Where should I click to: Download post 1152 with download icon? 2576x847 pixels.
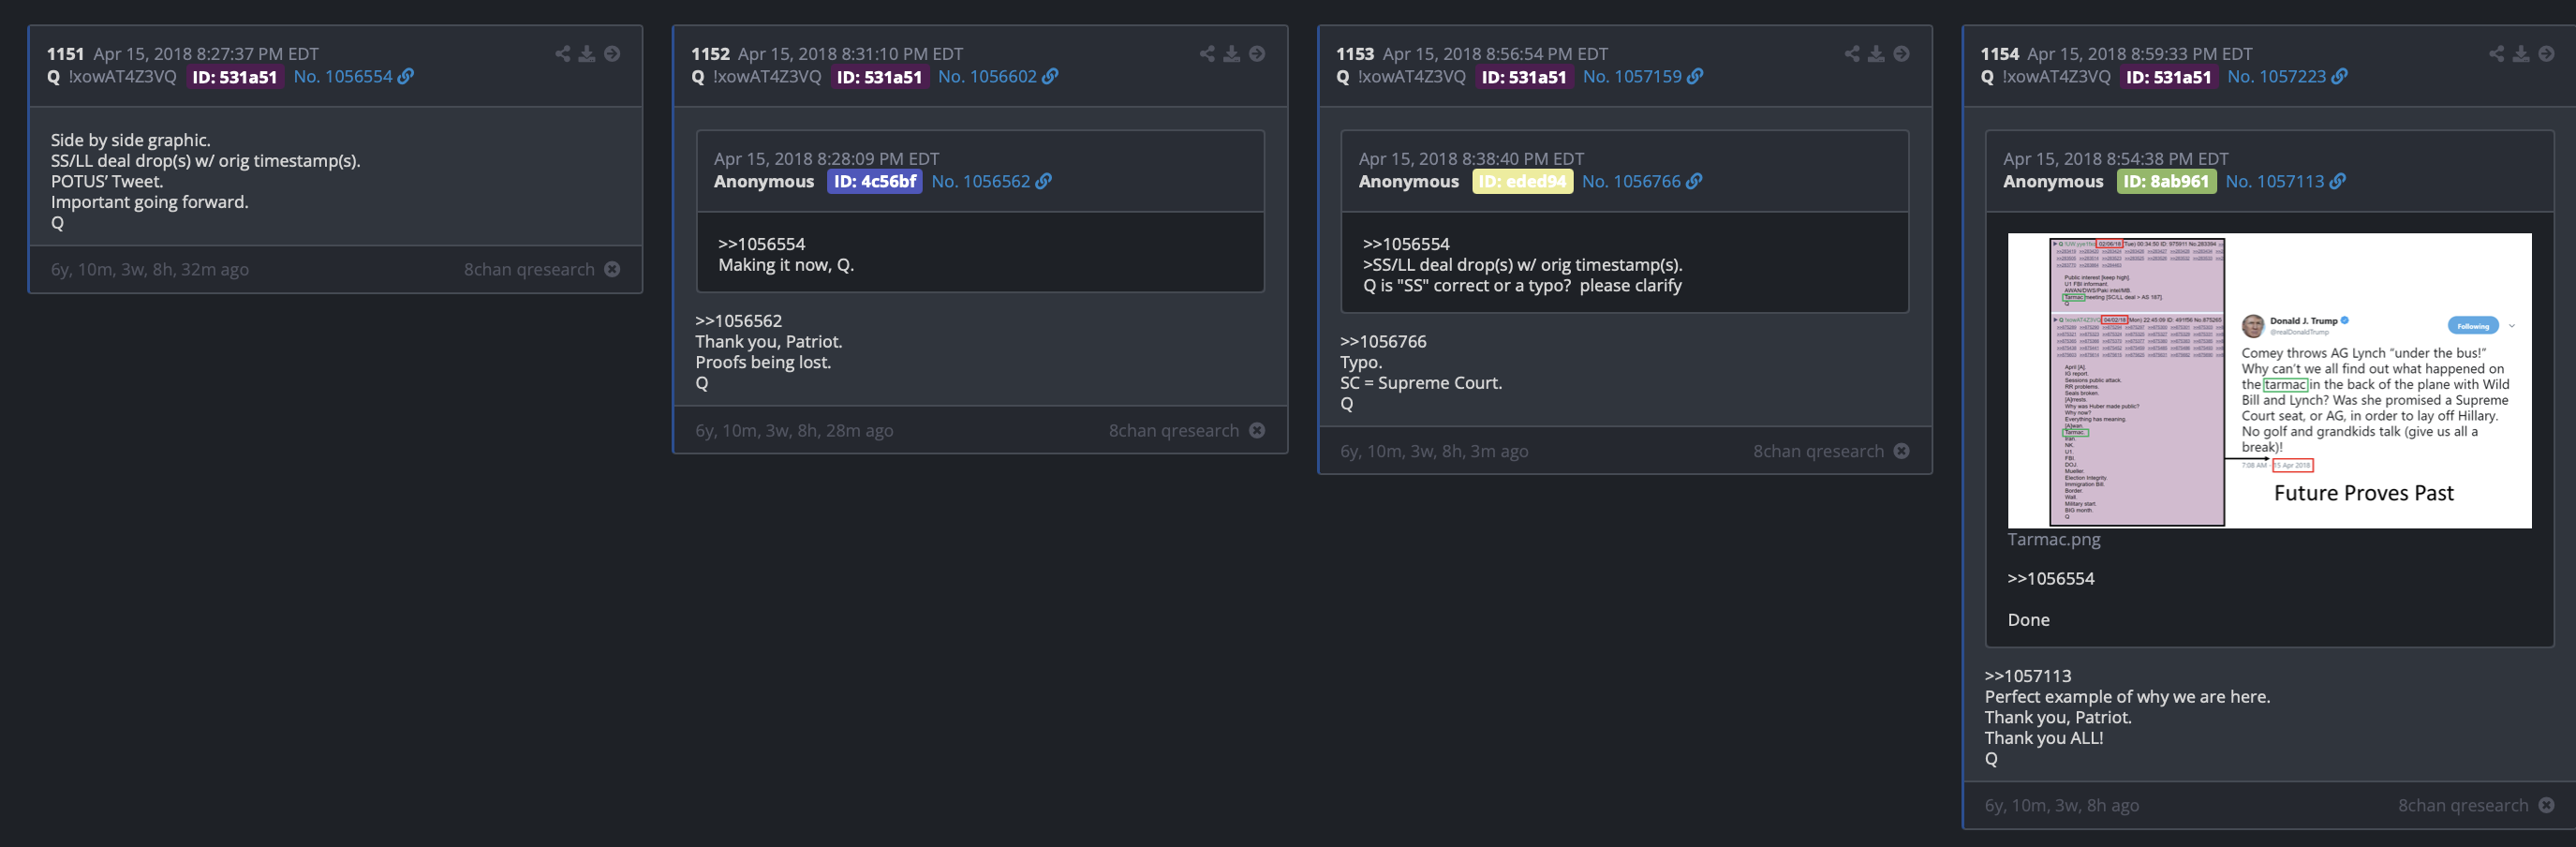click(x=1232, y=54)
